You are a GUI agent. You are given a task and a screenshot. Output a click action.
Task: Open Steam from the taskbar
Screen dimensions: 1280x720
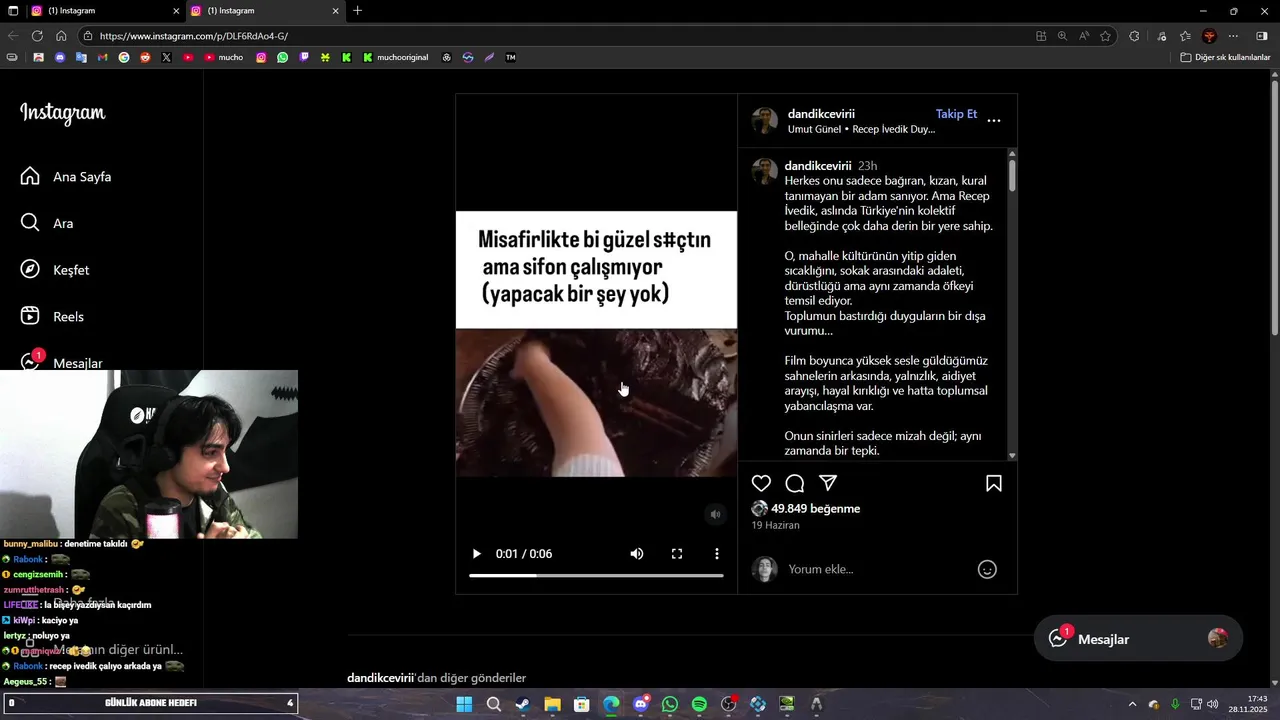pyautogui.click(x=523, y=704)
